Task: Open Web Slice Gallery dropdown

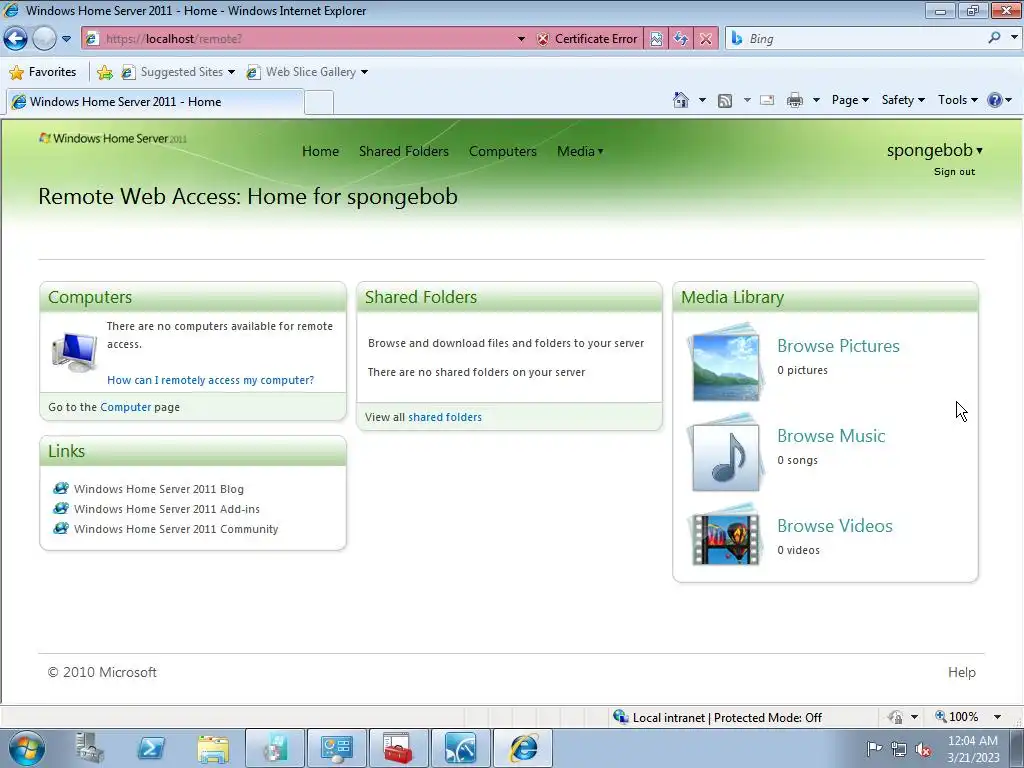Action: [x=307, y=72]
